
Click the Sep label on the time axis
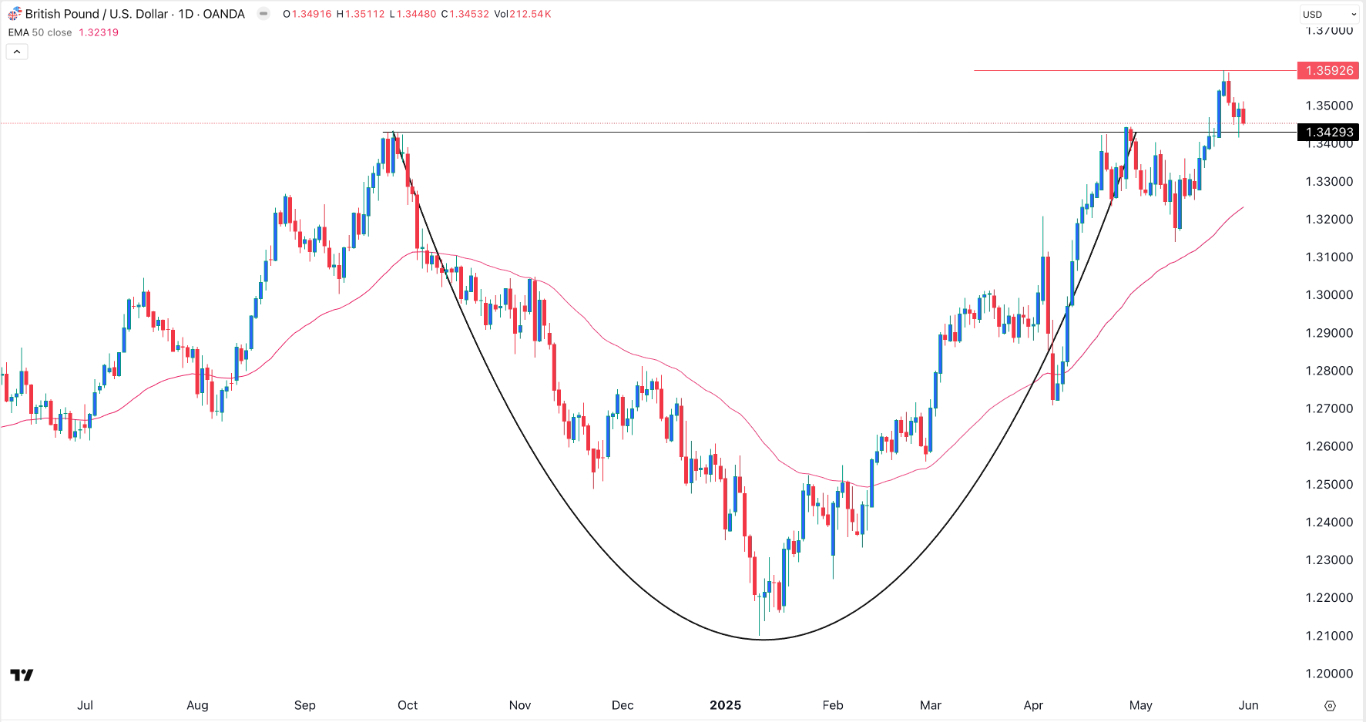coord(304,705)
